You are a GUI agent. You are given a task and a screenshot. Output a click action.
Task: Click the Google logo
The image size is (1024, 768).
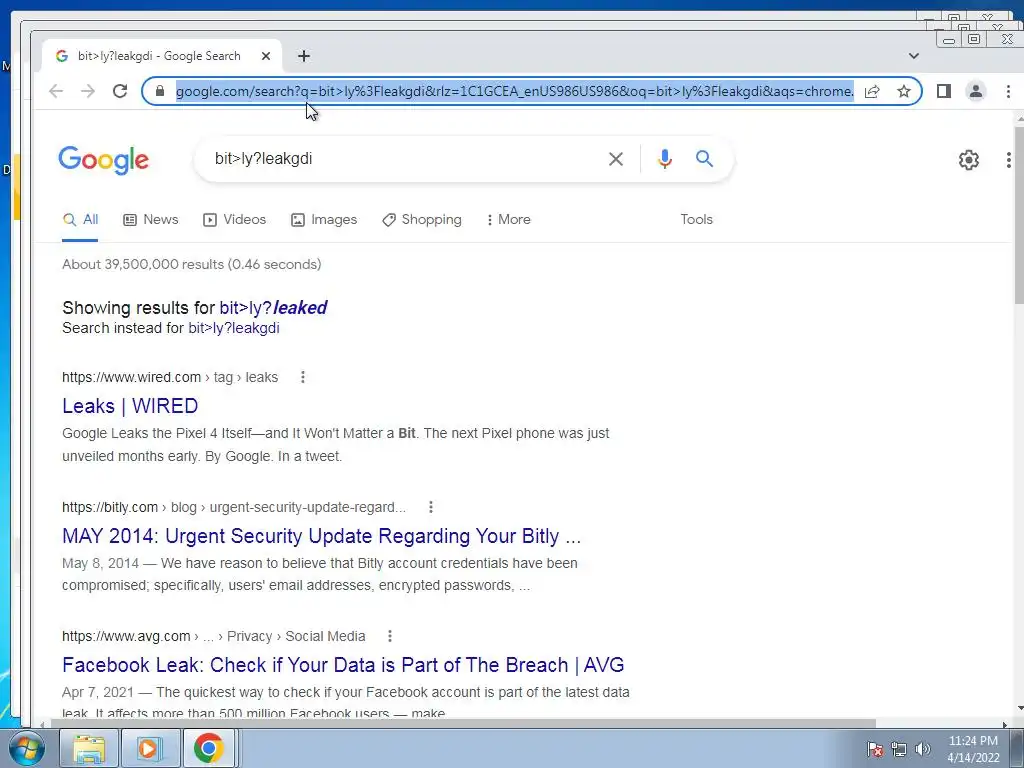click(104, 160)
